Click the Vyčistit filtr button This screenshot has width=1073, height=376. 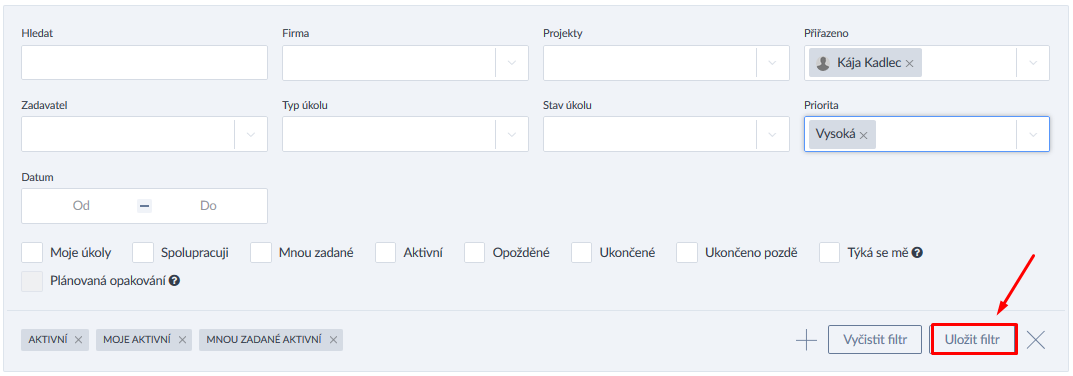[875, 340]
